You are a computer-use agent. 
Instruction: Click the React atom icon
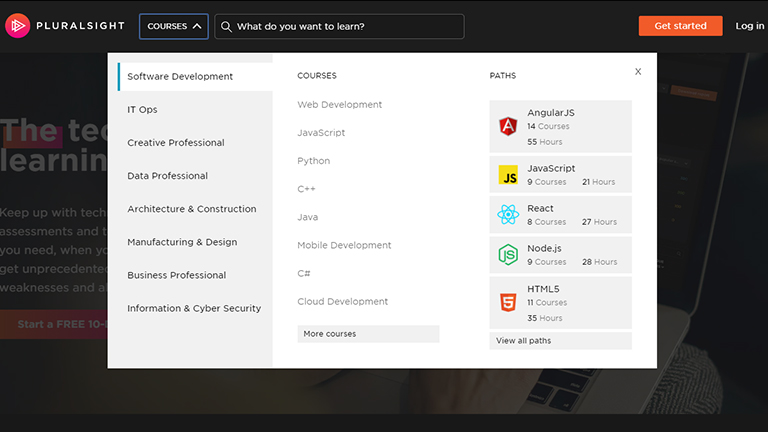pos(508,215)
